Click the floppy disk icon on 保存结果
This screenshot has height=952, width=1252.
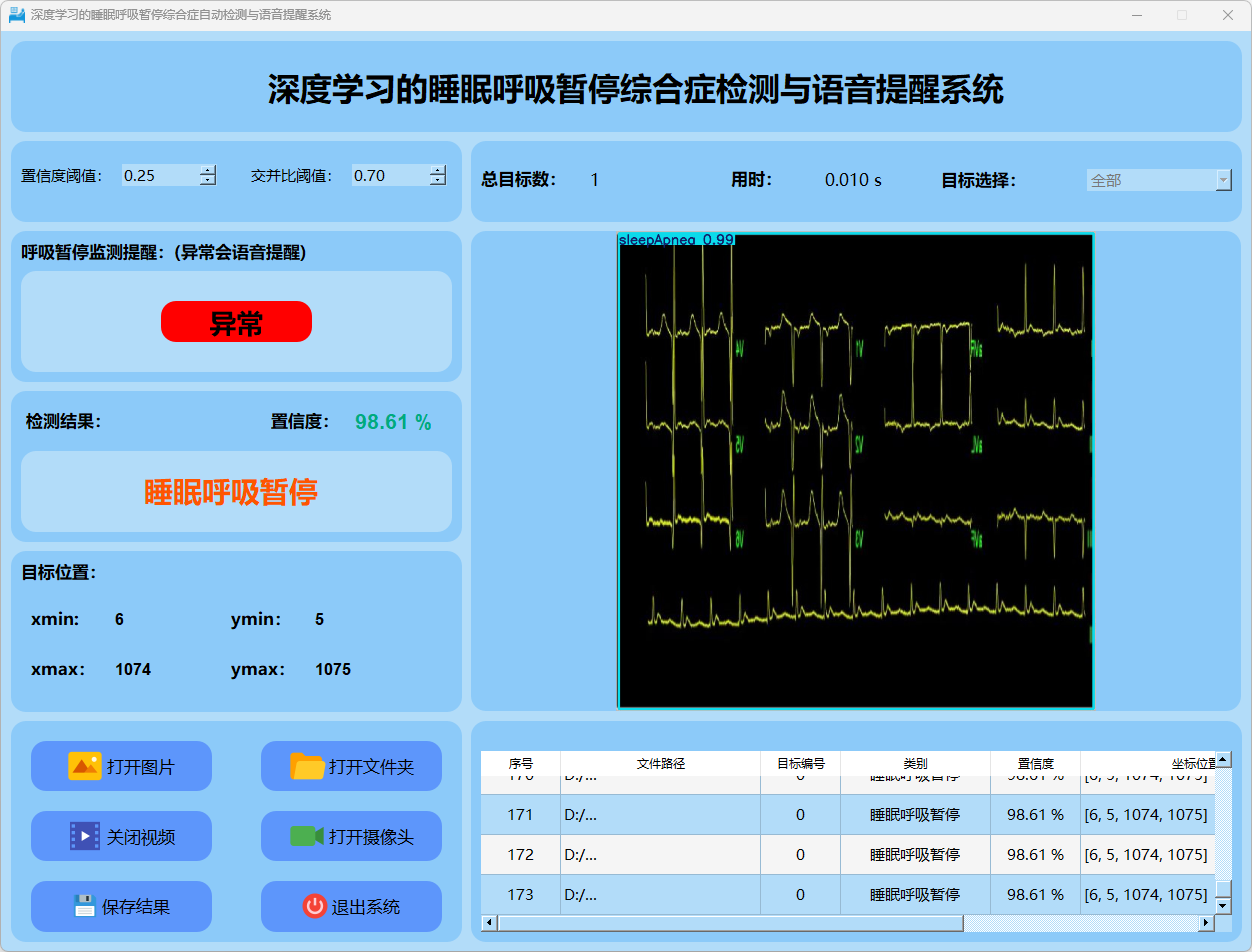(x=84, y=906)
